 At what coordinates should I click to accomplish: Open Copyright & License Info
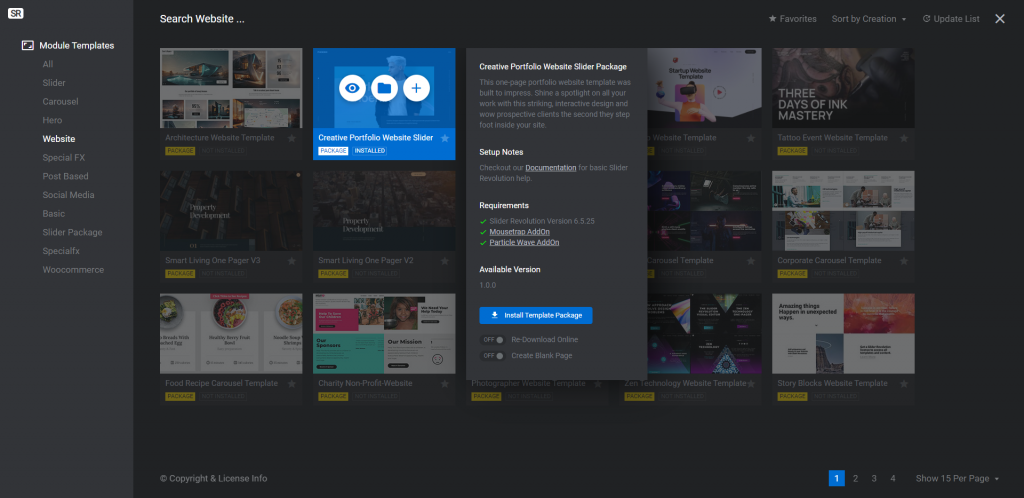(x=214, y=478)
